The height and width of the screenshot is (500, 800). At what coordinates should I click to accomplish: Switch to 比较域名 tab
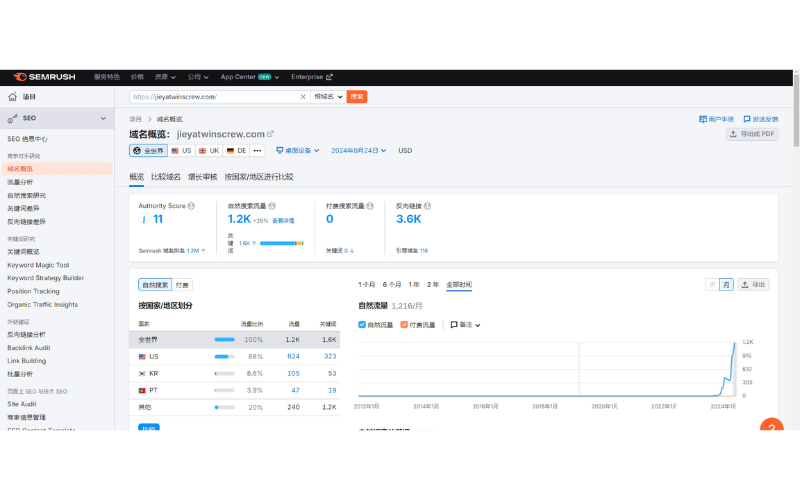[x=166, y=177]
